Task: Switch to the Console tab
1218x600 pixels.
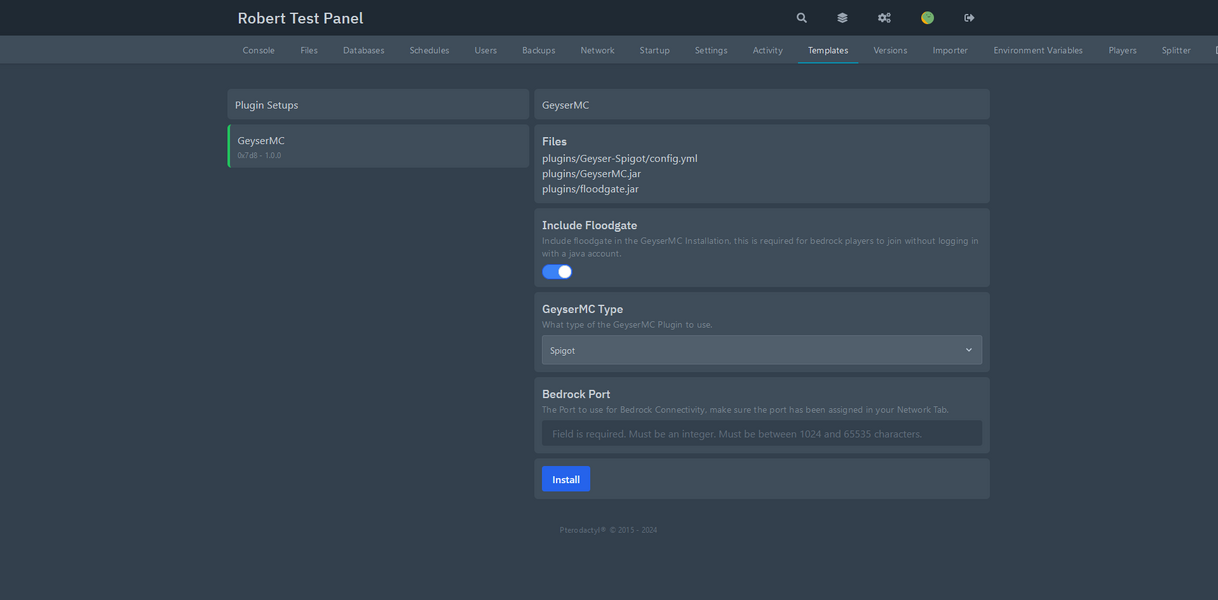Action: click(258, 49)
